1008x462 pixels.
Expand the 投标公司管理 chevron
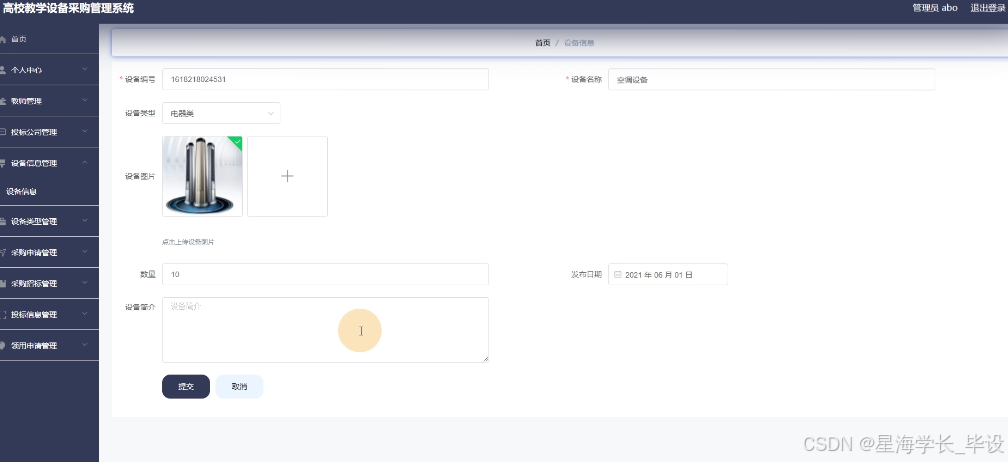coord(85,132)
